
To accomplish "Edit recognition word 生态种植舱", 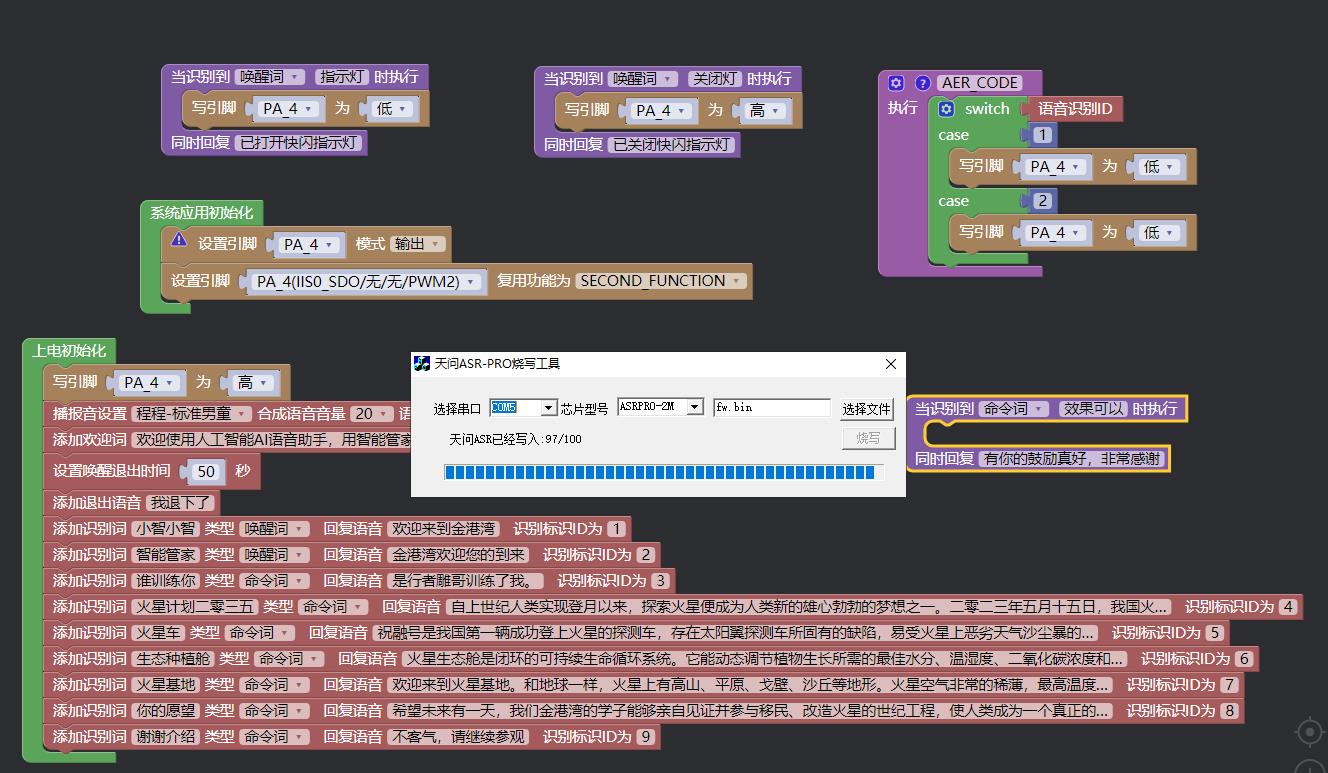I will pyautogui.click(x=173, y=659).
